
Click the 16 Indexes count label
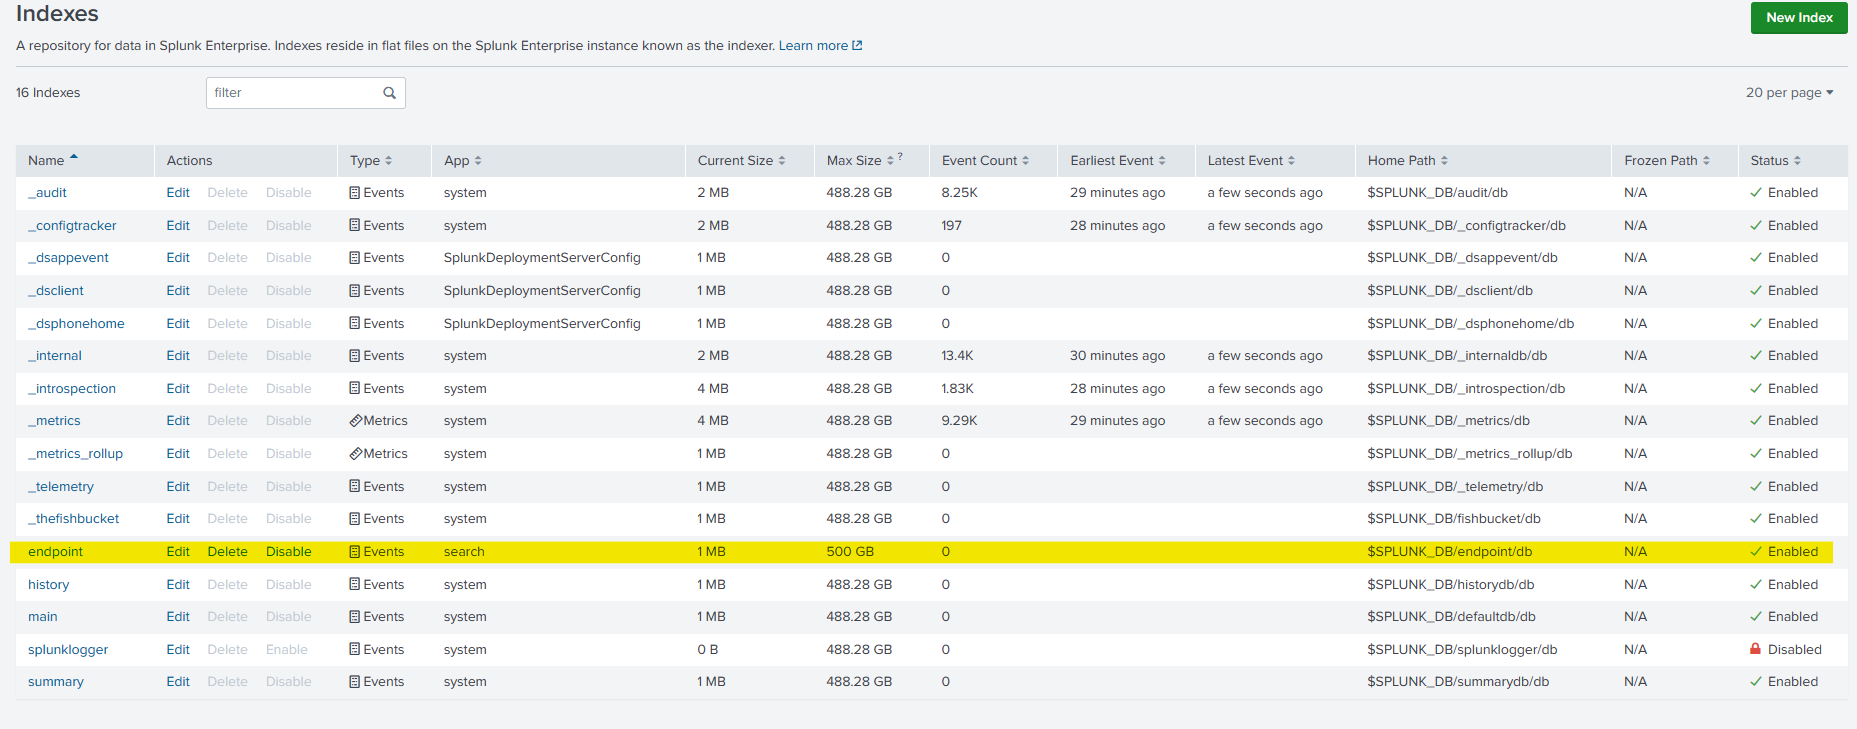click(48, 93)
